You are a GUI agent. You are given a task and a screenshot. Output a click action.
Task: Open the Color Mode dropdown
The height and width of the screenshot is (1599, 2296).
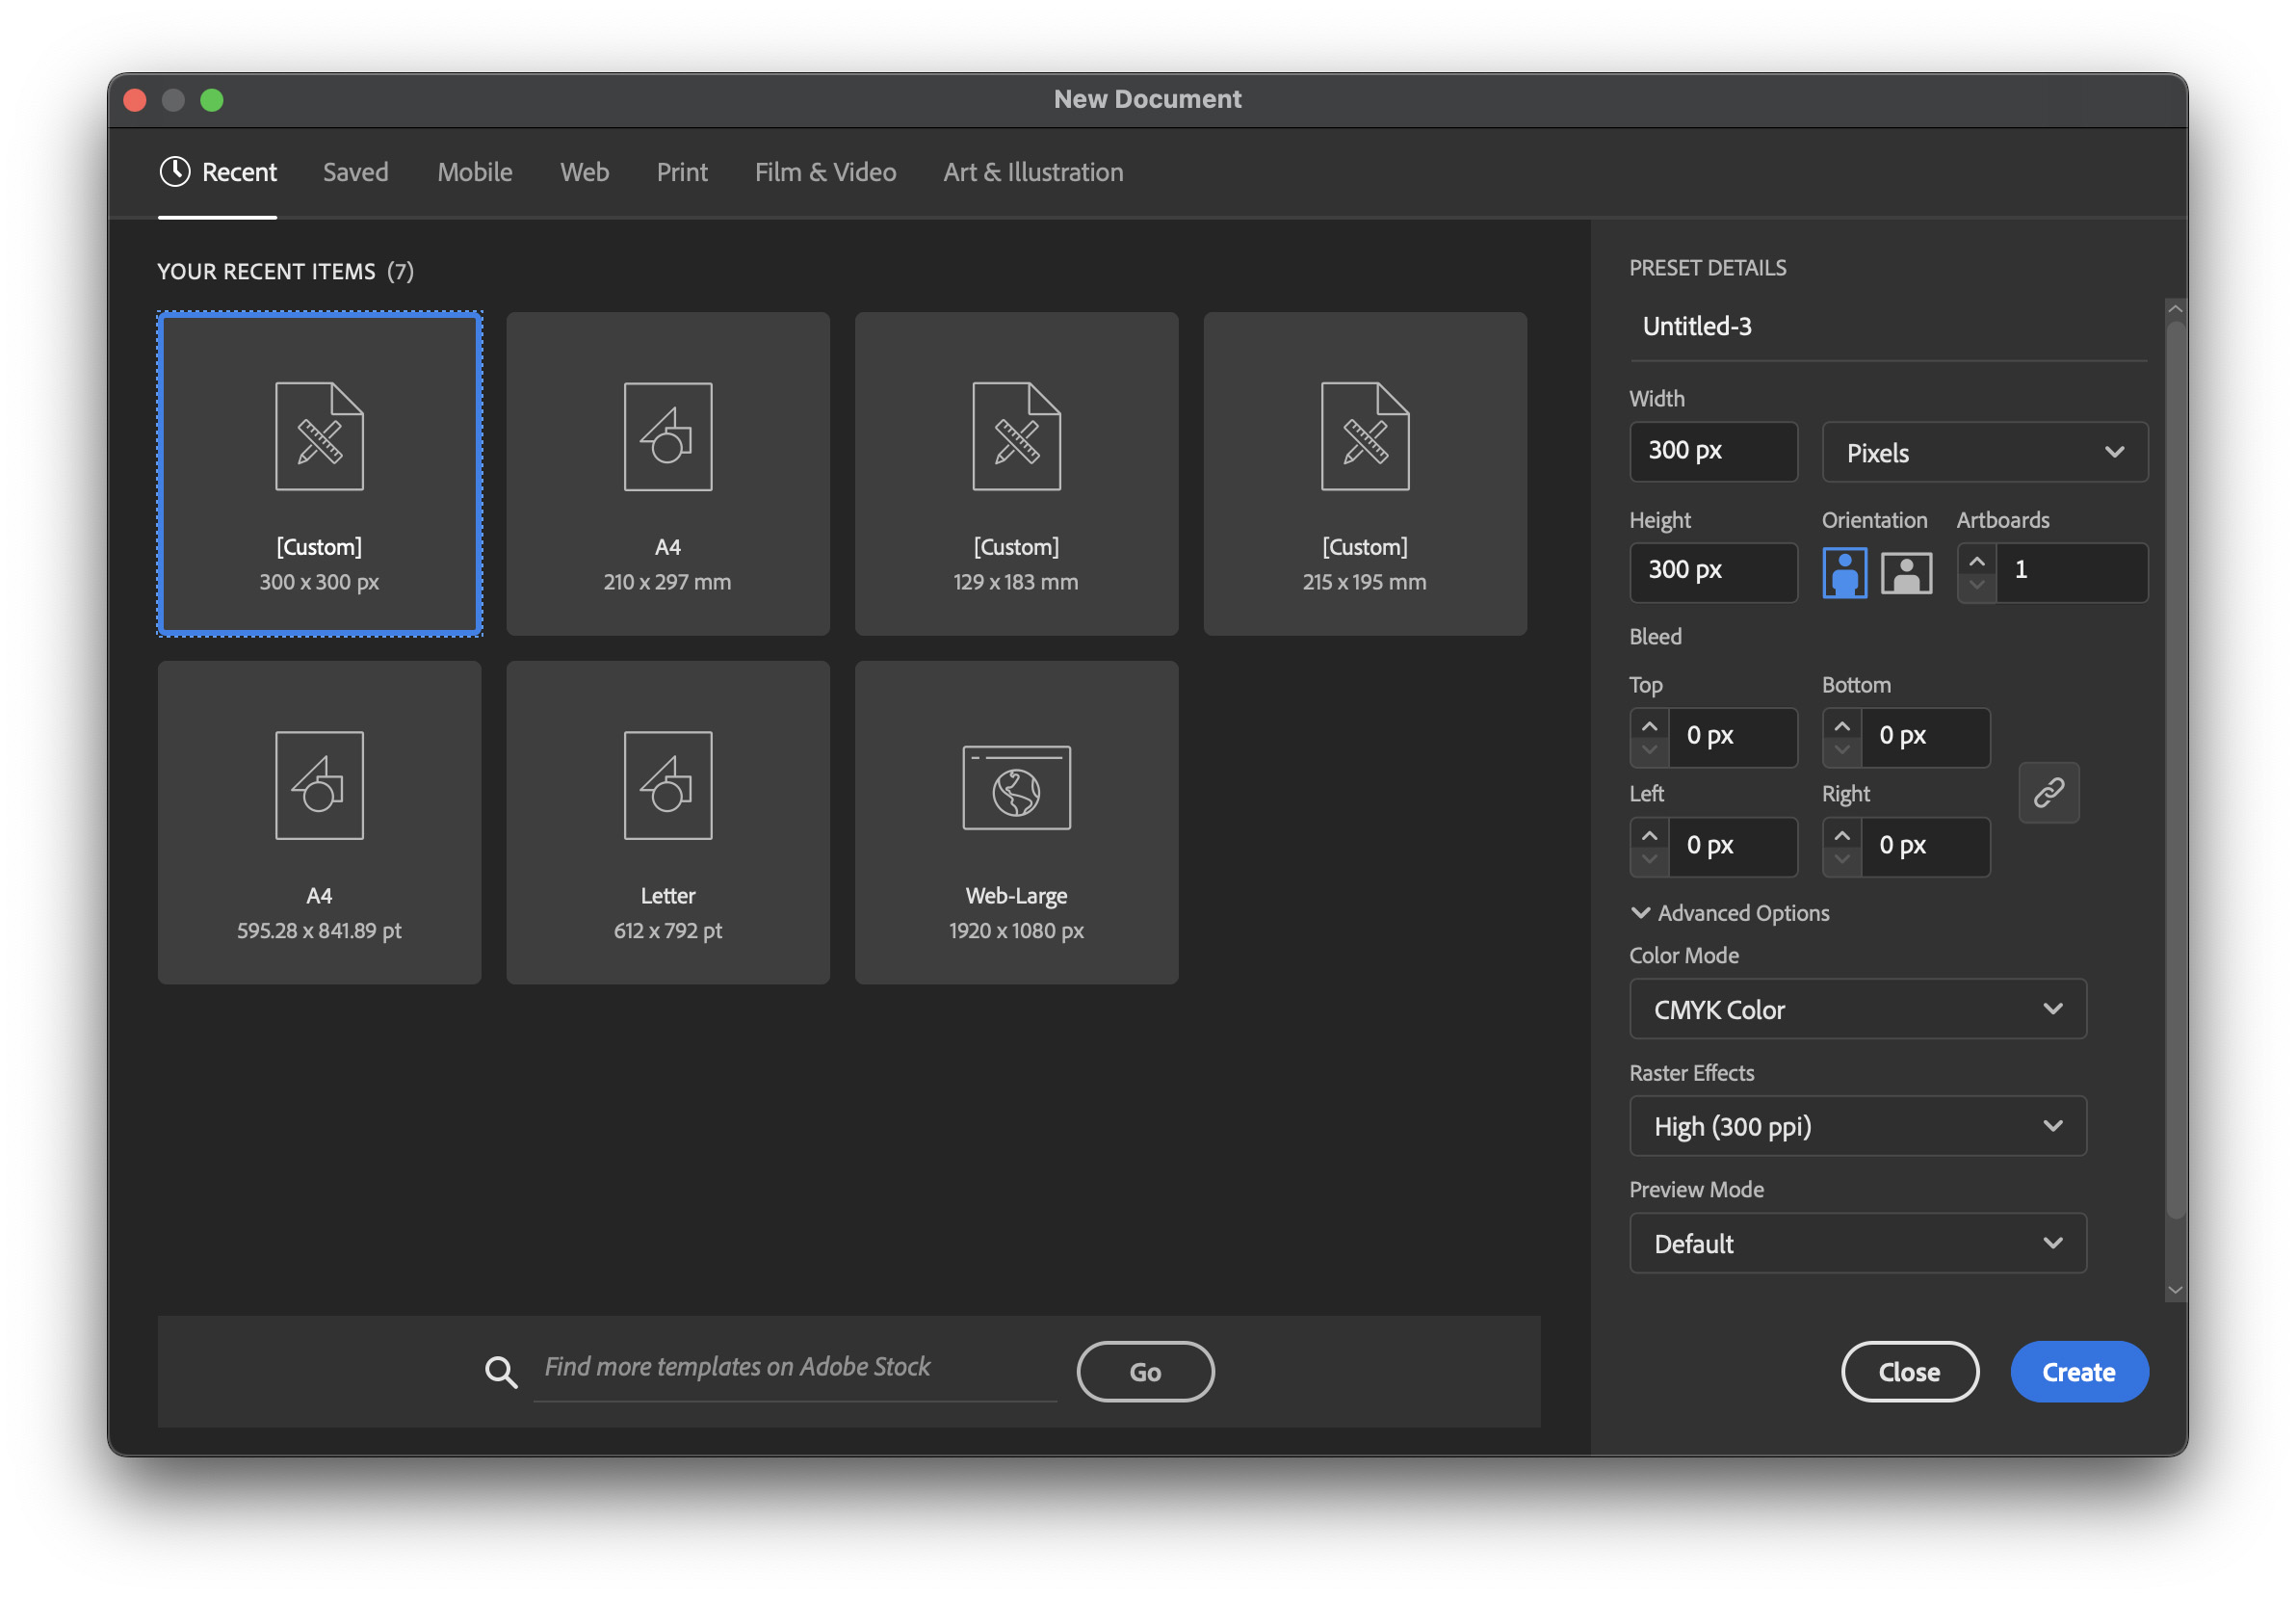[1857, 1009]
